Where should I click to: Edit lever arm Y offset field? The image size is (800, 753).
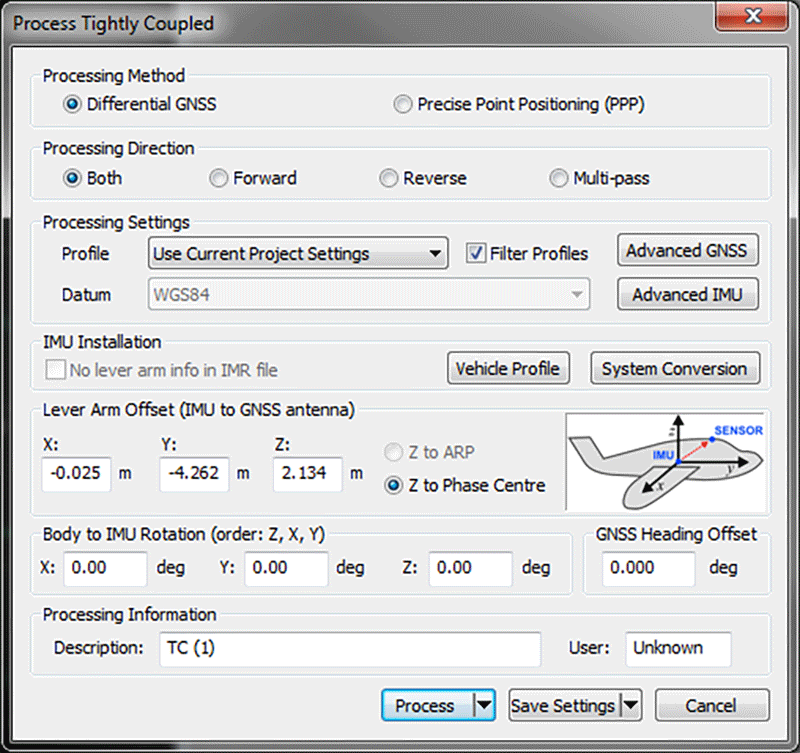tap(194, 474)
